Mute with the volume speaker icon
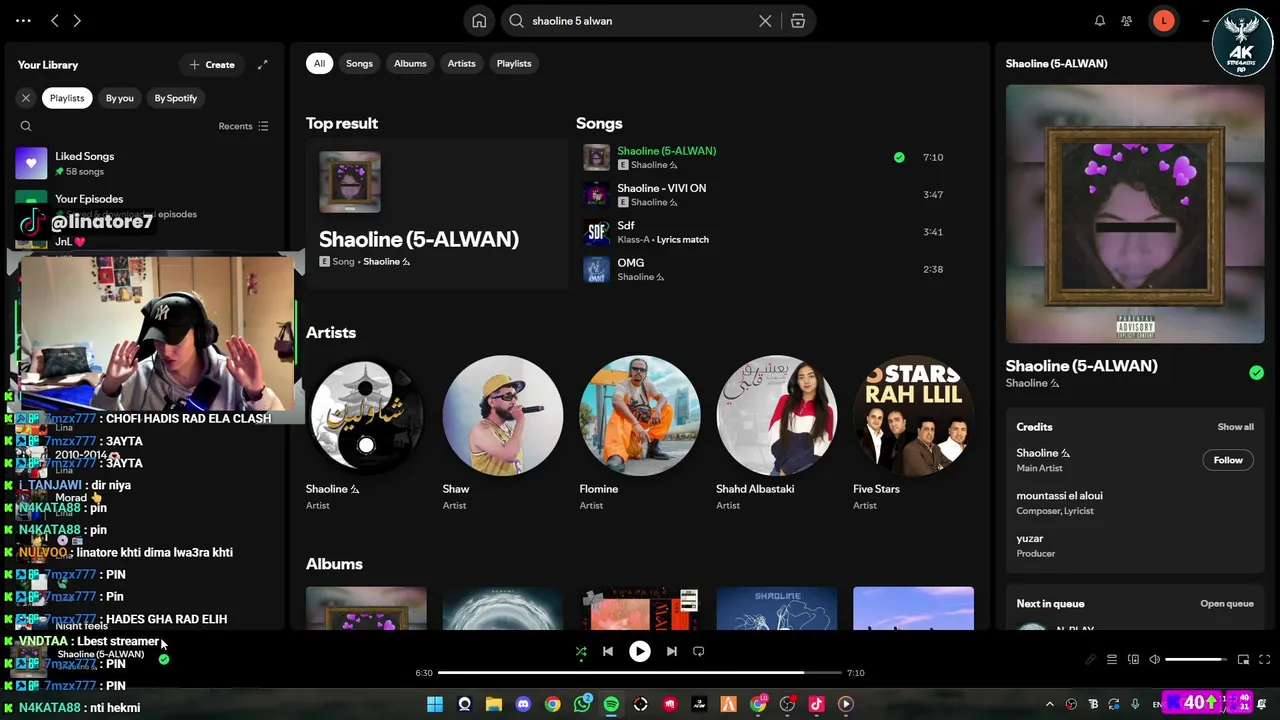This screenshot has height=720, width=1280. click(x=1155, y=660)
